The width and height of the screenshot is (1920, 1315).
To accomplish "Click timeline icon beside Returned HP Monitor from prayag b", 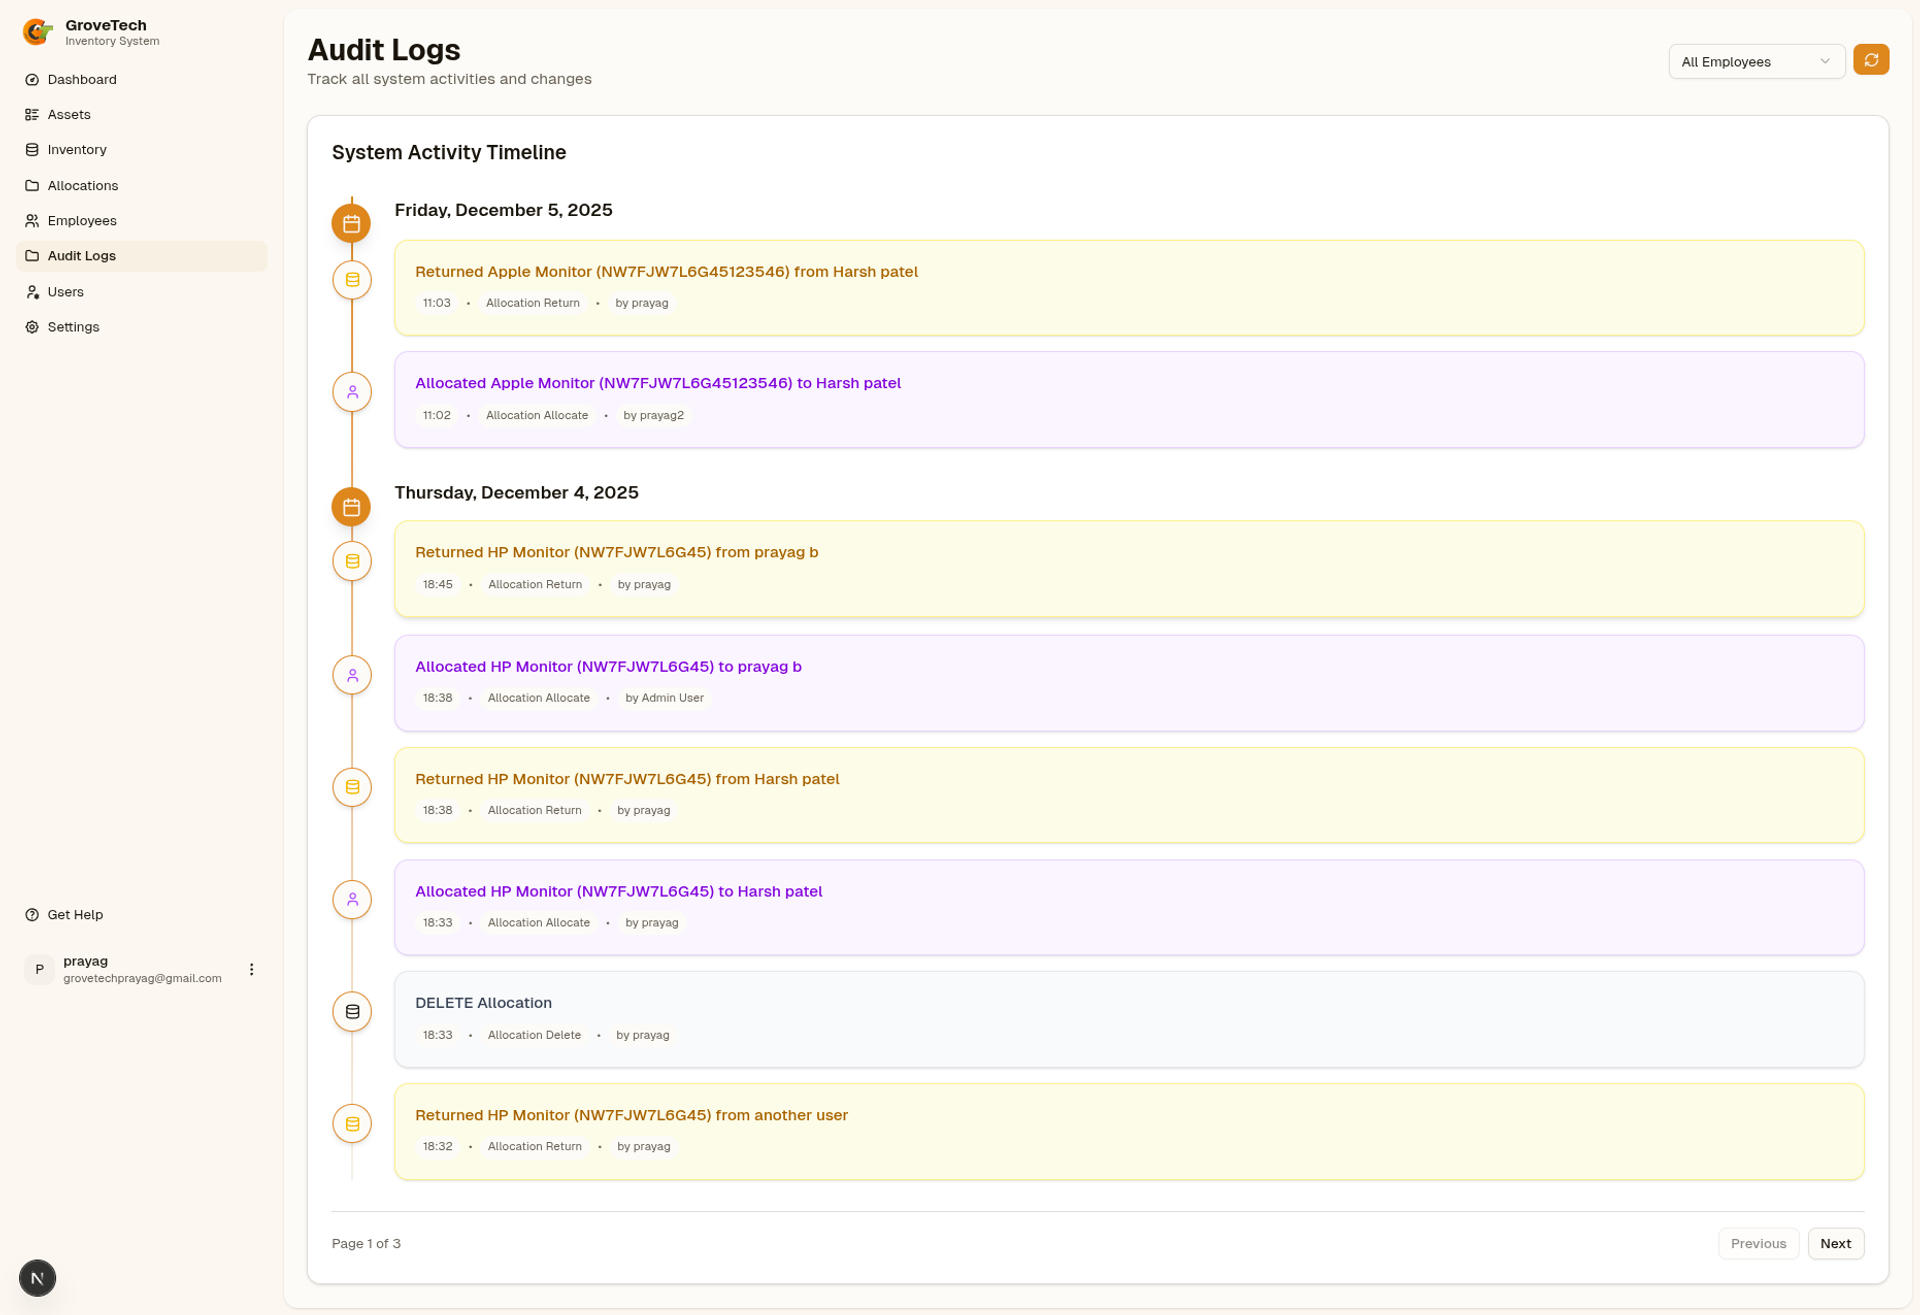I will point(352,562).
